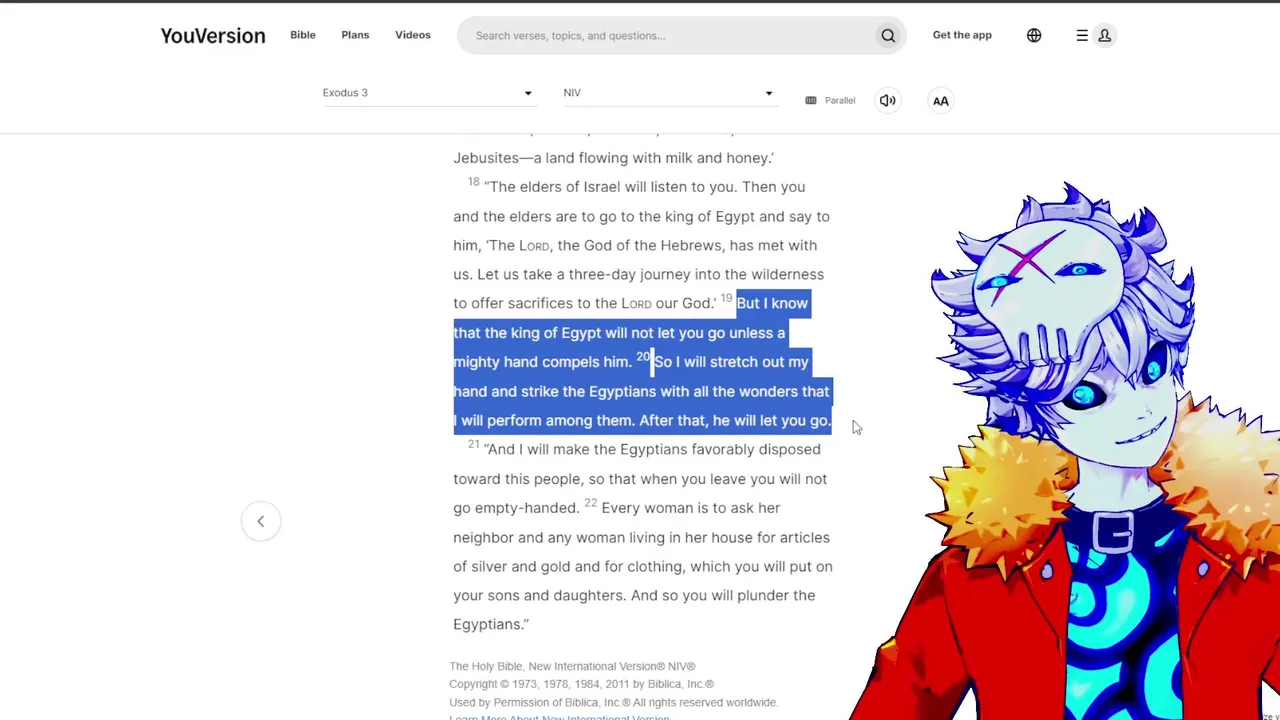Click the user profile icon
The height and width of the screenshot is (720, 1280).
pos(1105,36)
